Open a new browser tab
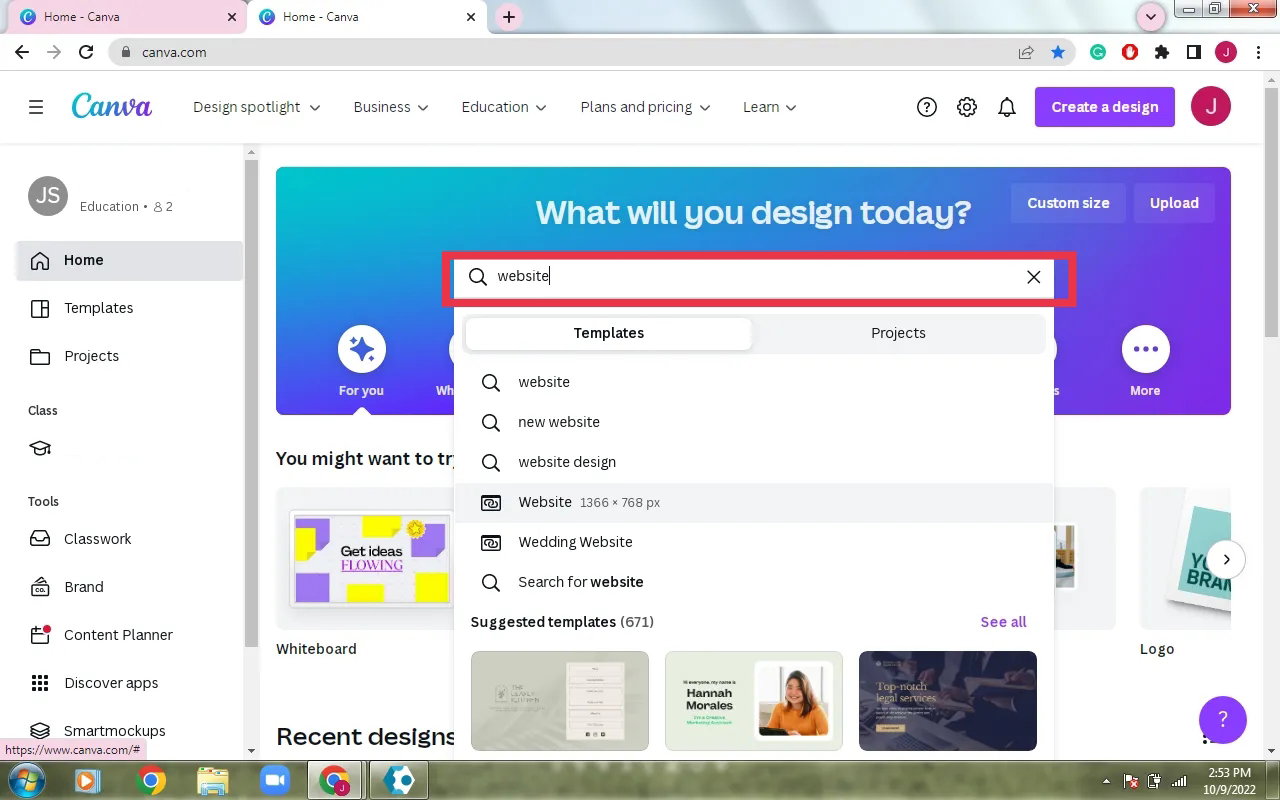1280x800 pixels. tap(509, 17)
